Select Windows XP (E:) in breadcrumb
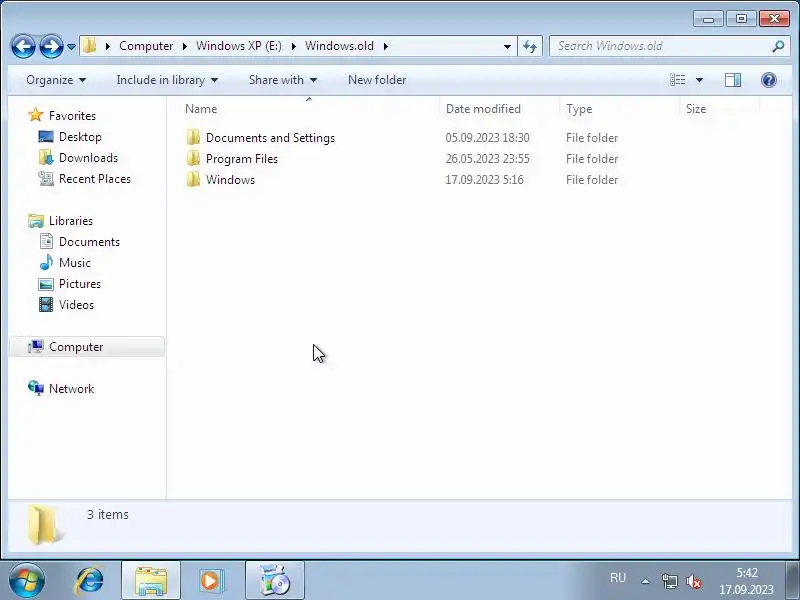Screen dimensions: 800x600 point(239,46)
